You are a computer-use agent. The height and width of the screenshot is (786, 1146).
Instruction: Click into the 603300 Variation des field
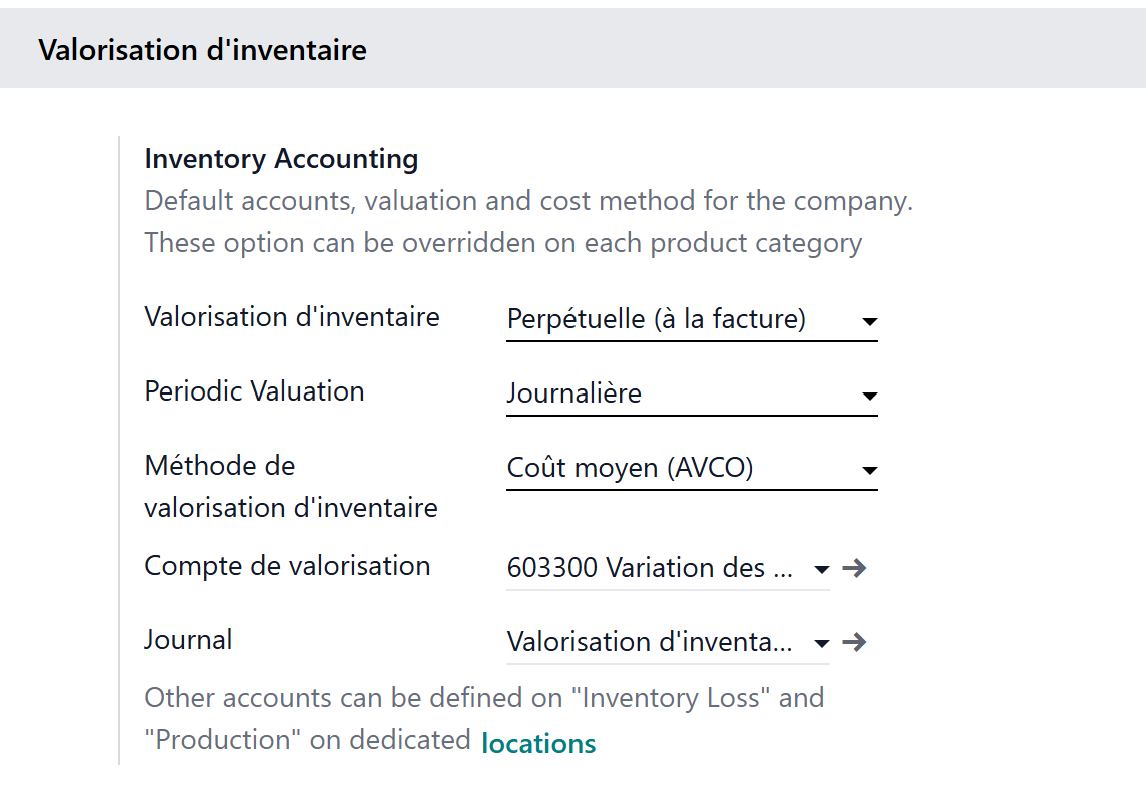pos(650,568)
